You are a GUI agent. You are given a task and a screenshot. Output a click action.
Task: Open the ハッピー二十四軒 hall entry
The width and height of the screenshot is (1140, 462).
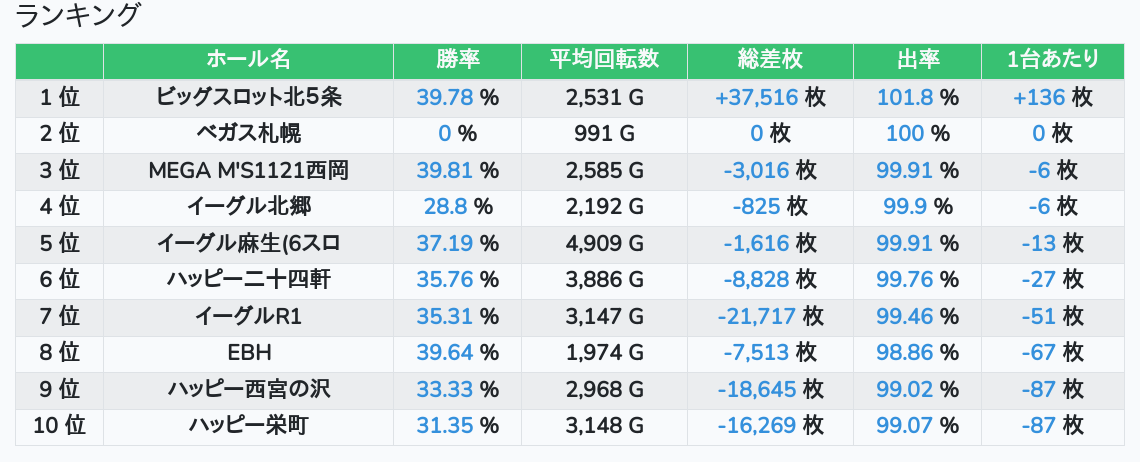(249, 280)
